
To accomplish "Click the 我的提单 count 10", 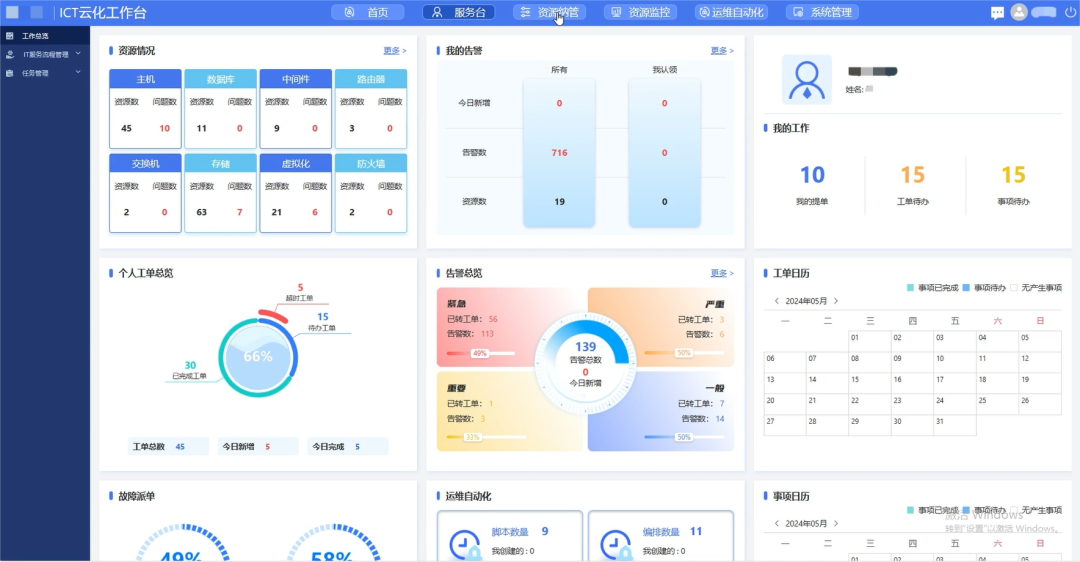I will point(812,175).
